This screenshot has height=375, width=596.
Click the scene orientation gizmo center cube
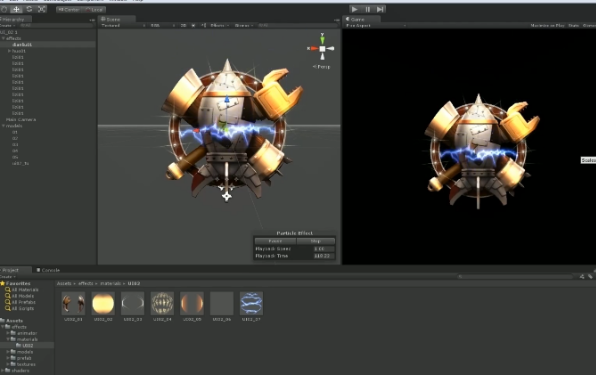(322, 49)
